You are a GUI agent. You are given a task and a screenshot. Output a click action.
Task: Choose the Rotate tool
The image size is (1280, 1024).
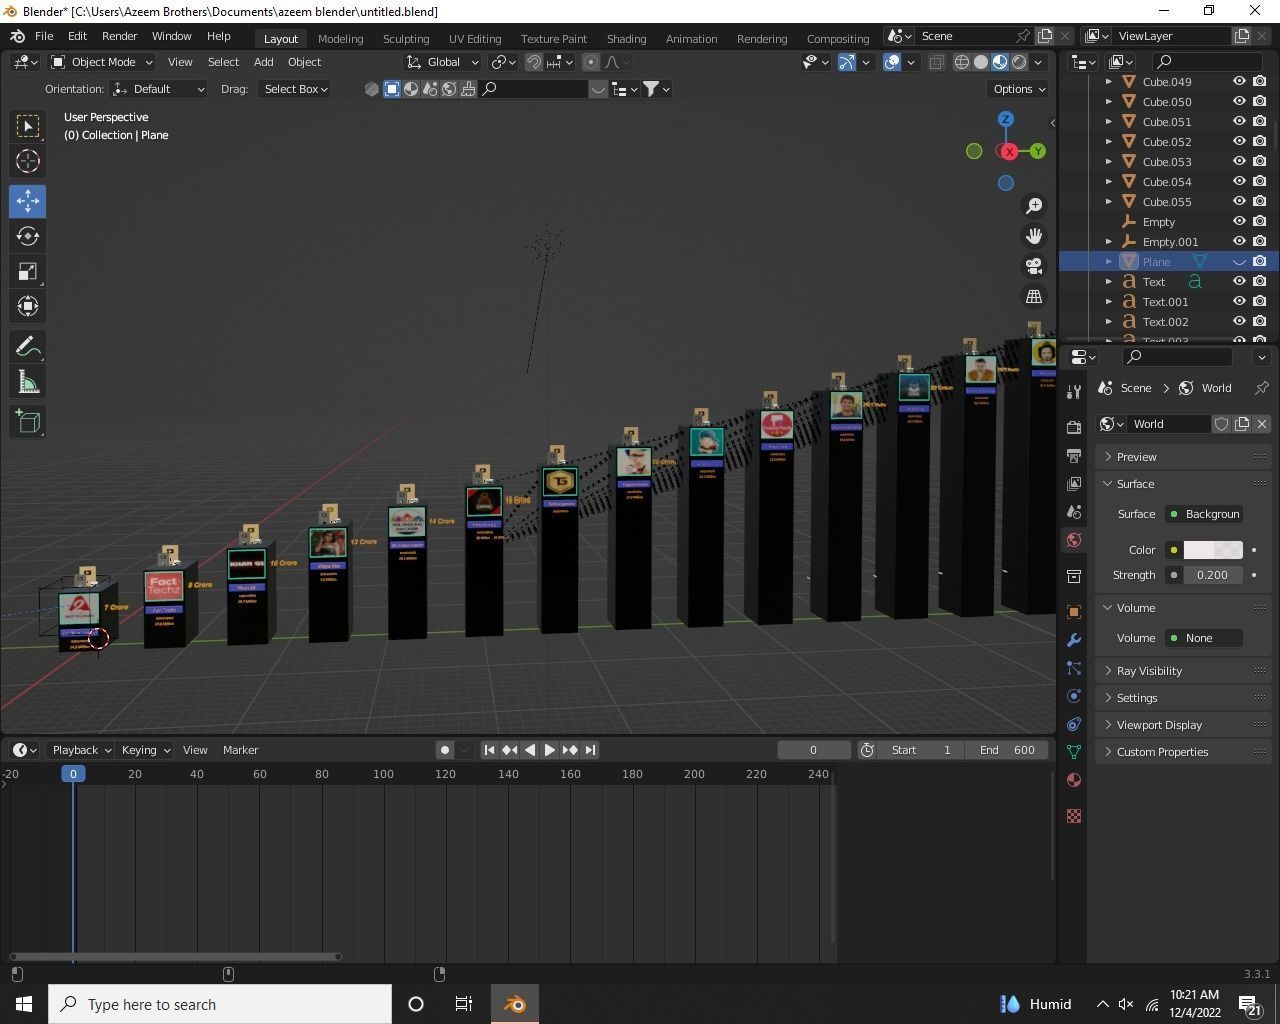[x=28, y=236]
